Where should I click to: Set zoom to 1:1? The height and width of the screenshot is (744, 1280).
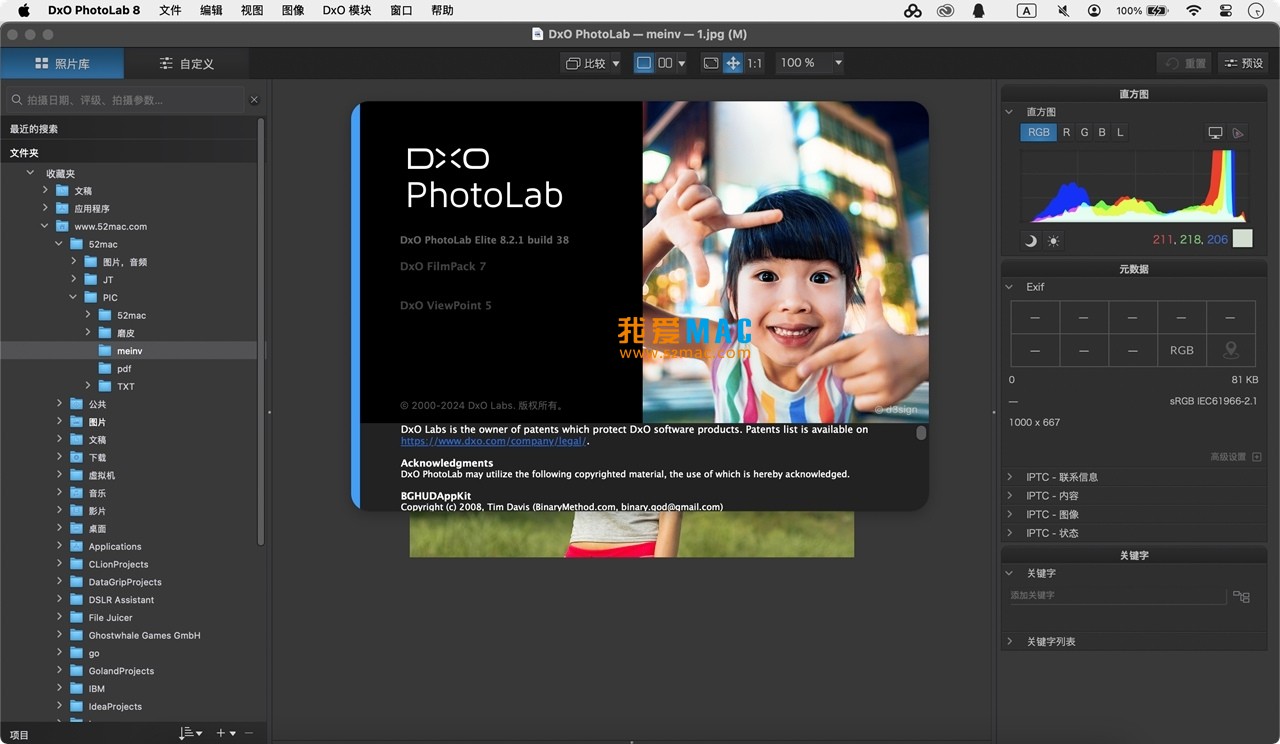coord(754,63)
